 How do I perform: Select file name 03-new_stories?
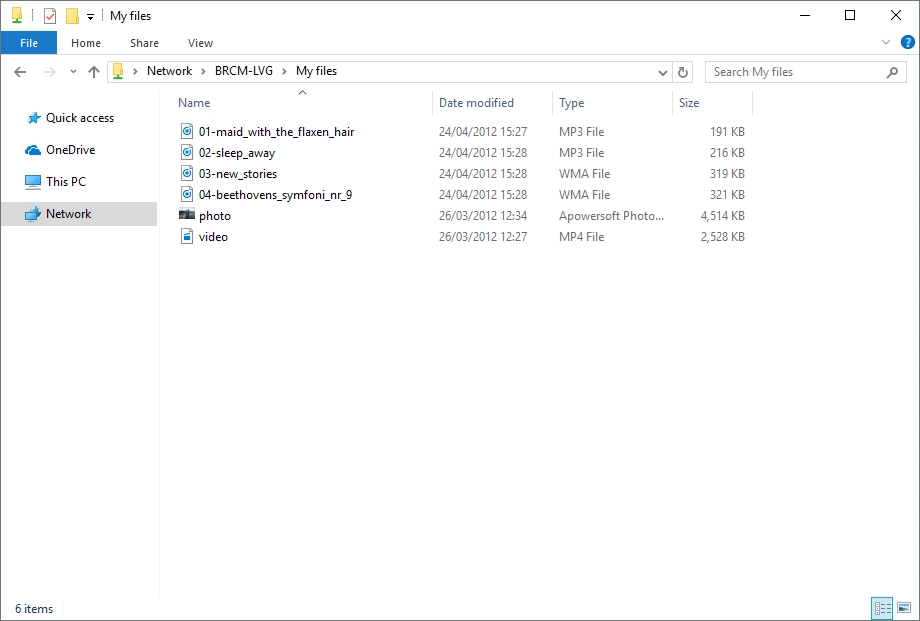(238, 174)
